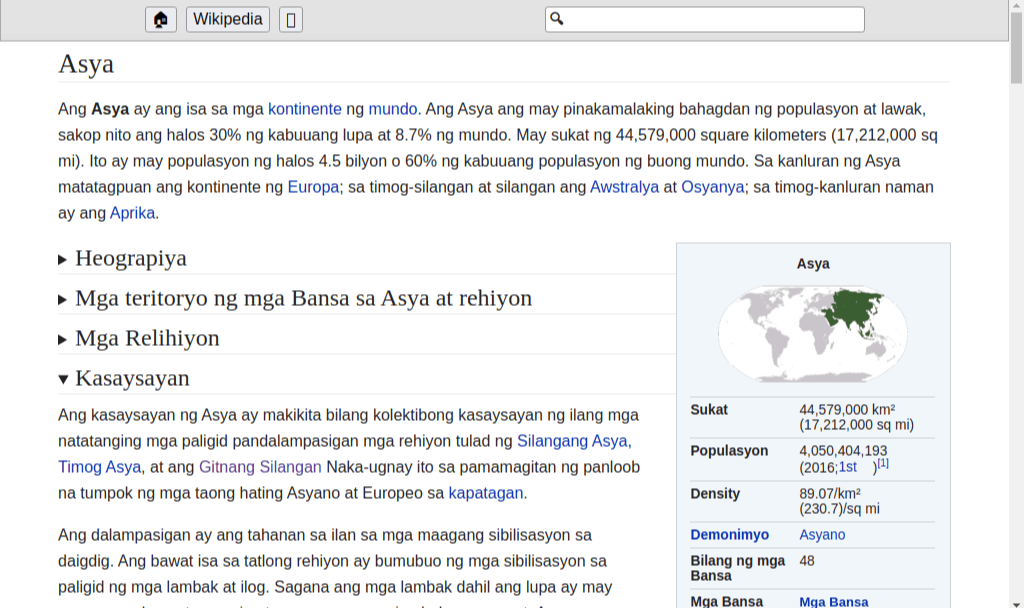Collapse the Kasaysayan section

pos(132,378)
